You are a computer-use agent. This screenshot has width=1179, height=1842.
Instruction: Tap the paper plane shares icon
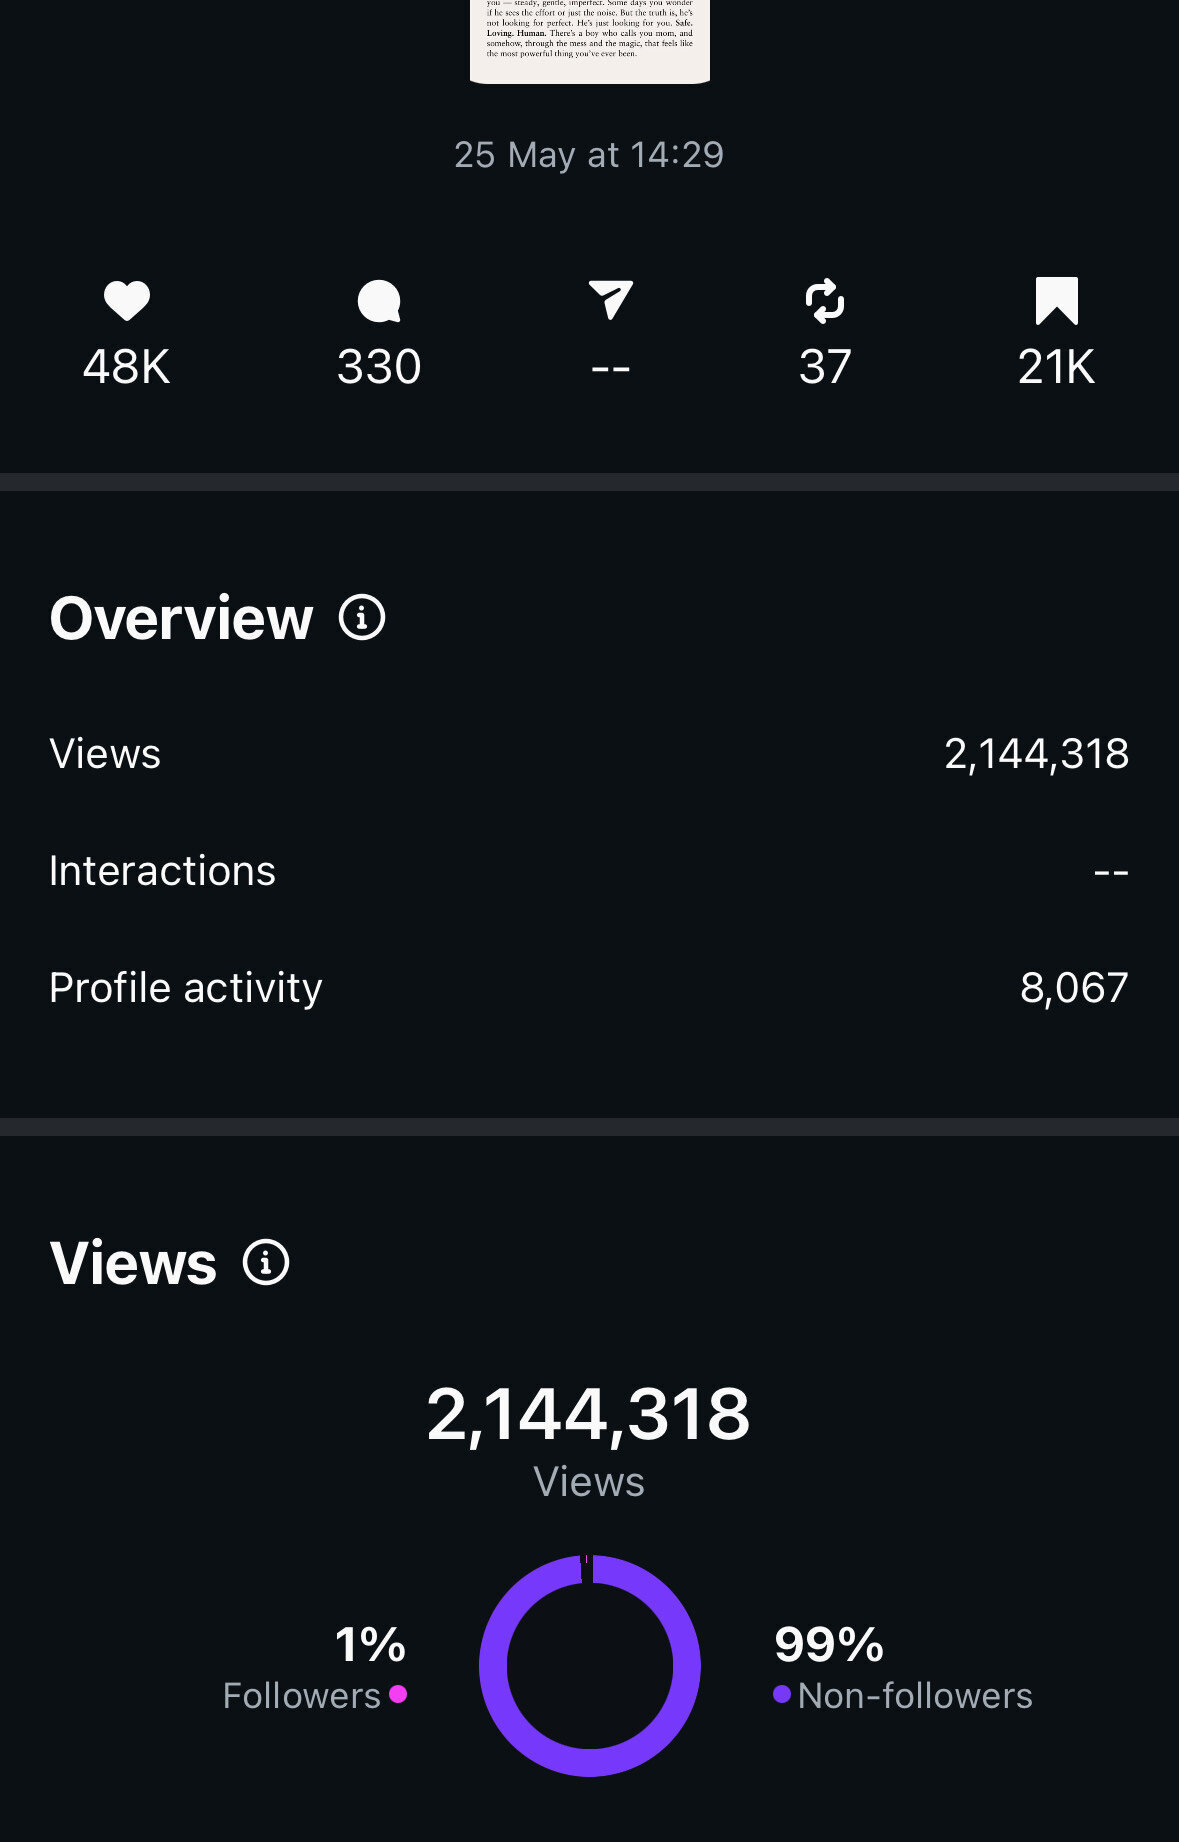610,300
